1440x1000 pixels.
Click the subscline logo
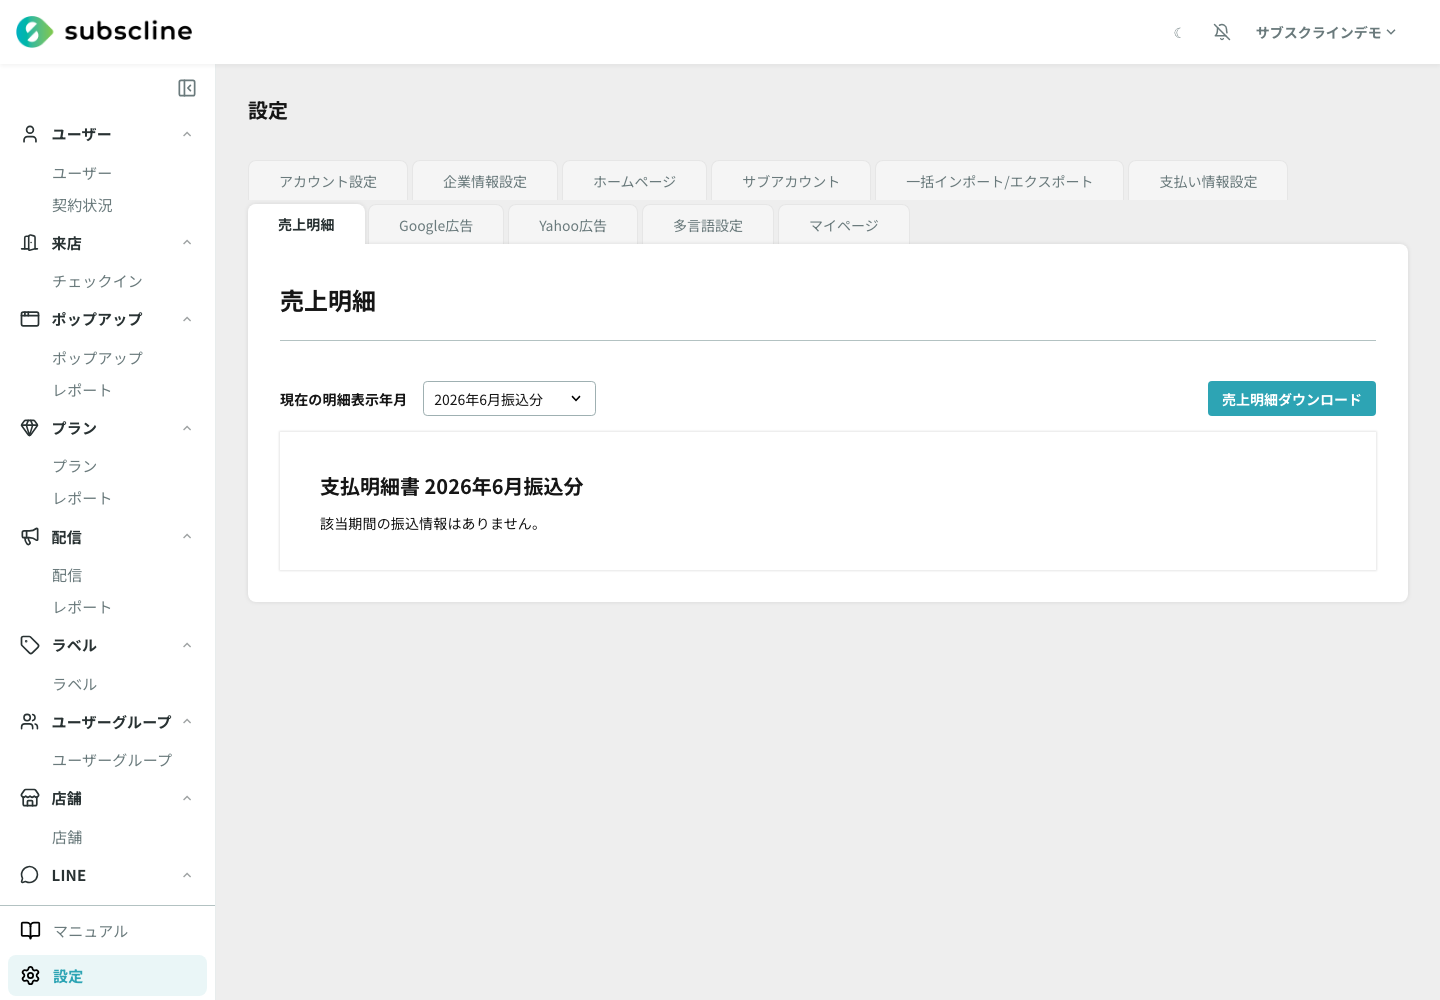[104, 32]
